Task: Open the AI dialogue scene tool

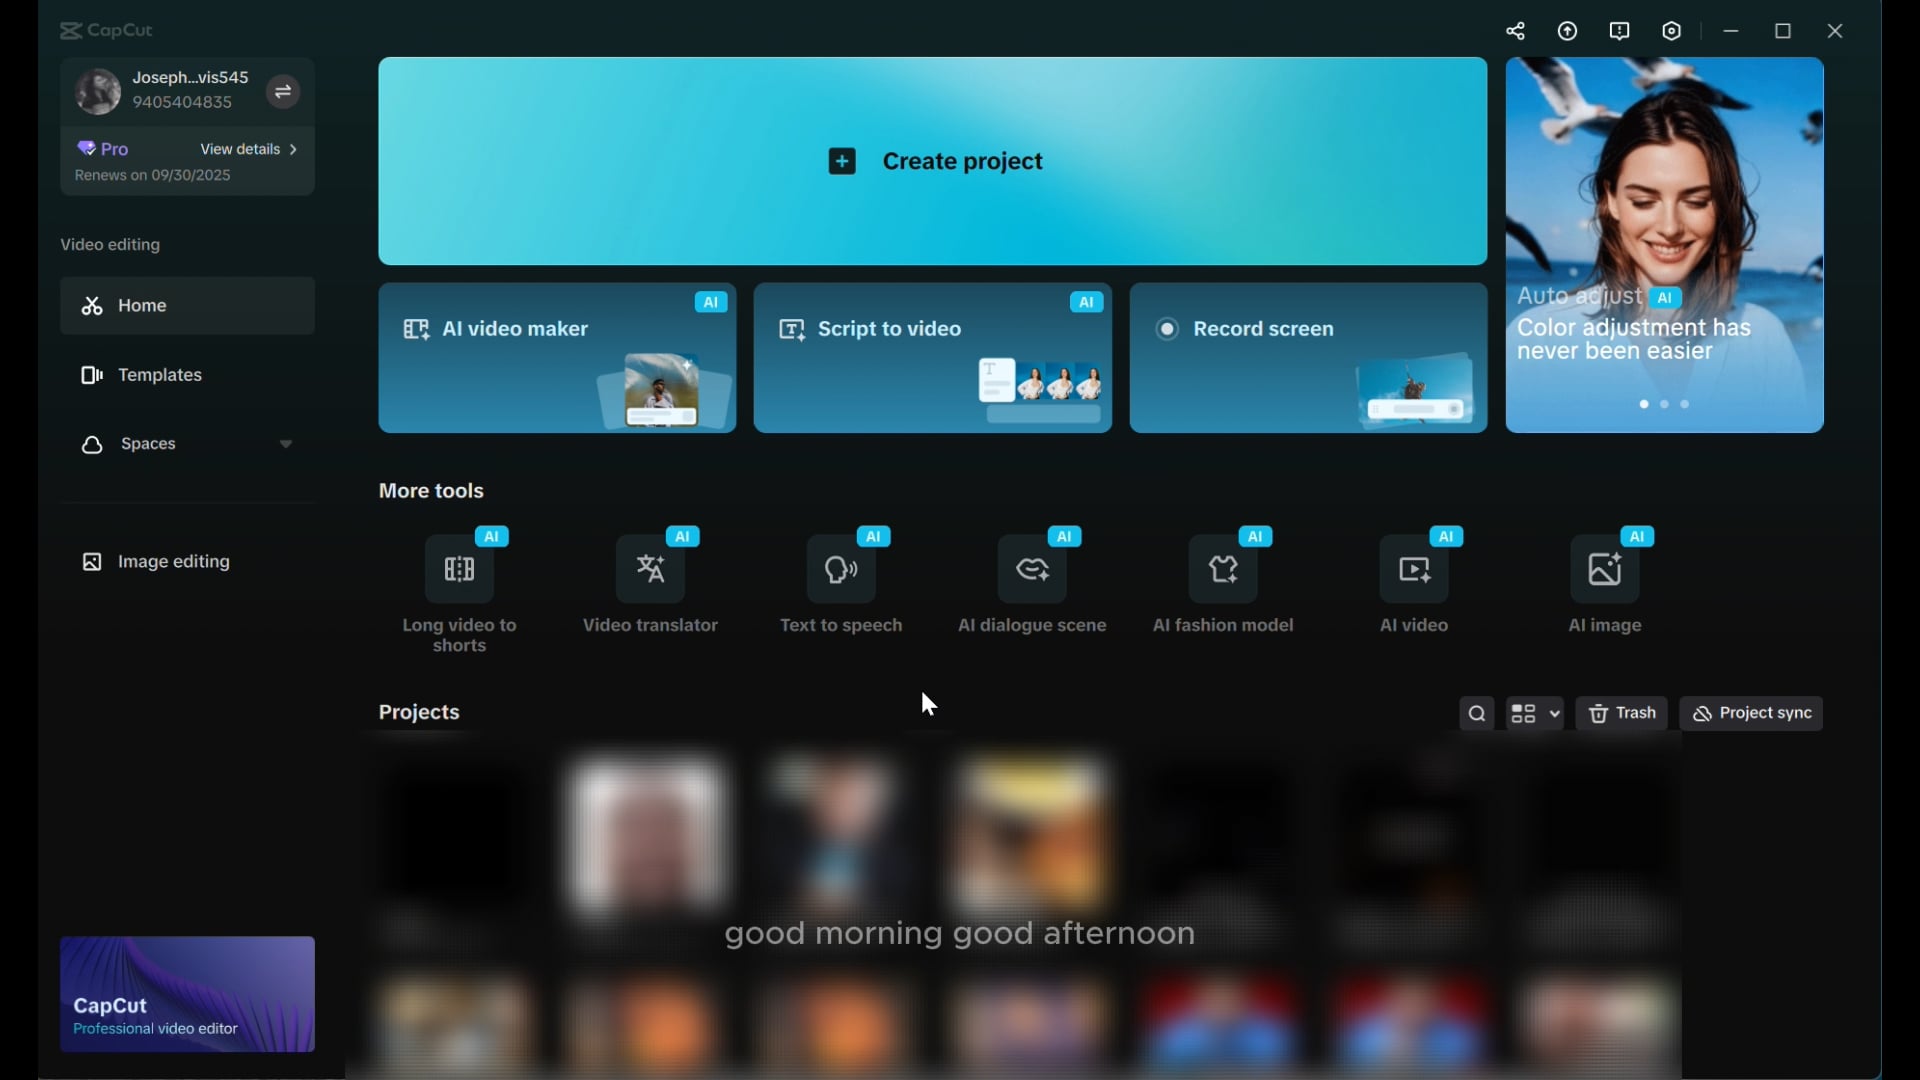Action: 1033,570
